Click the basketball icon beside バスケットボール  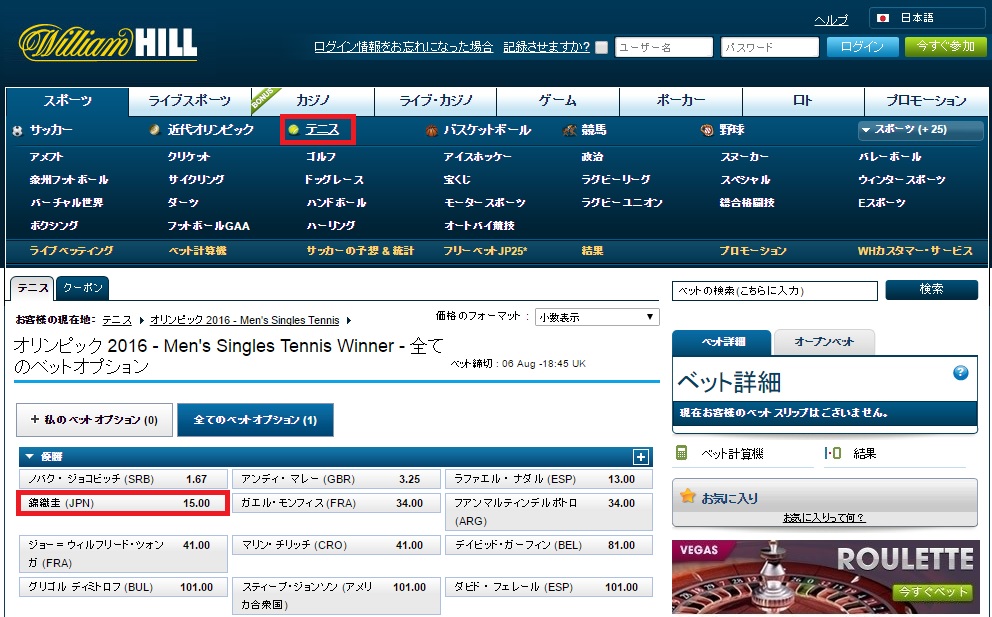pos(431,130)
